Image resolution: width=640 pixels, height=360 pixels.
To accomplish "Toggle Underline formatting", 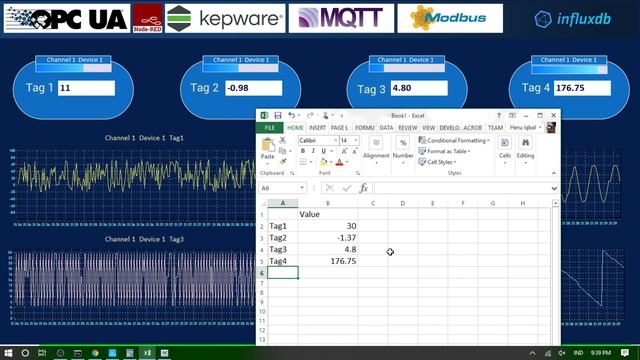I will pyautogui.click(x=323, y=151).
